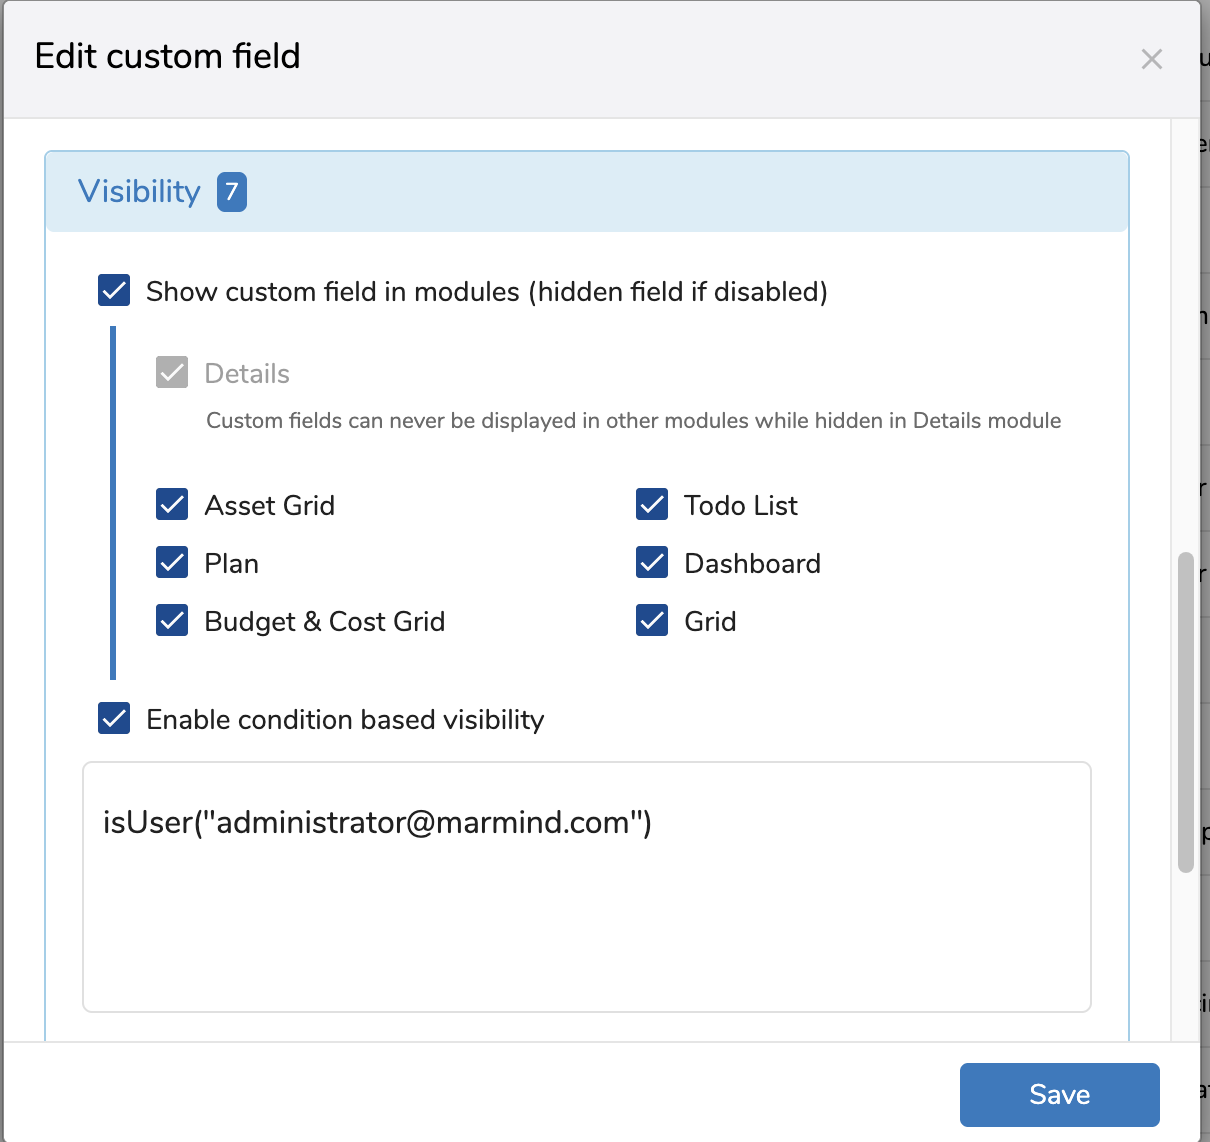
Task: Click the greyed Details label text
Action: (x=247, y=374)
